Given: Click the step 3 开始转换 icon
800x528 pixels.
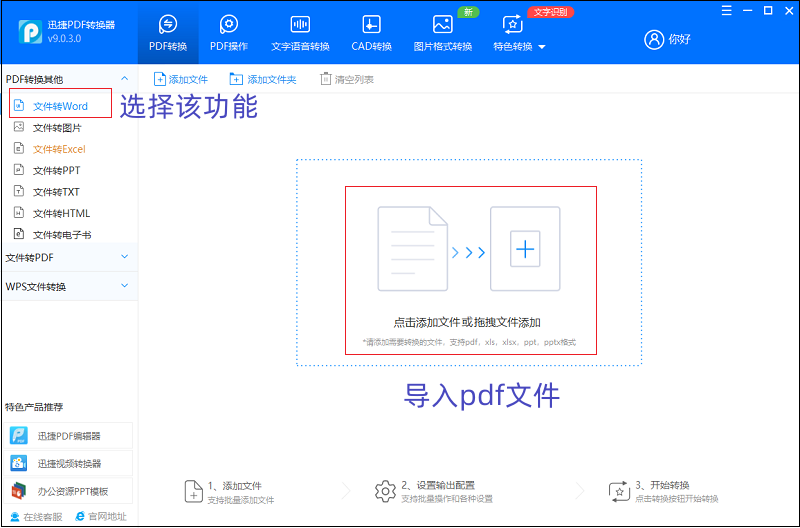Looking at the screenshot, I should click(619, 492).
